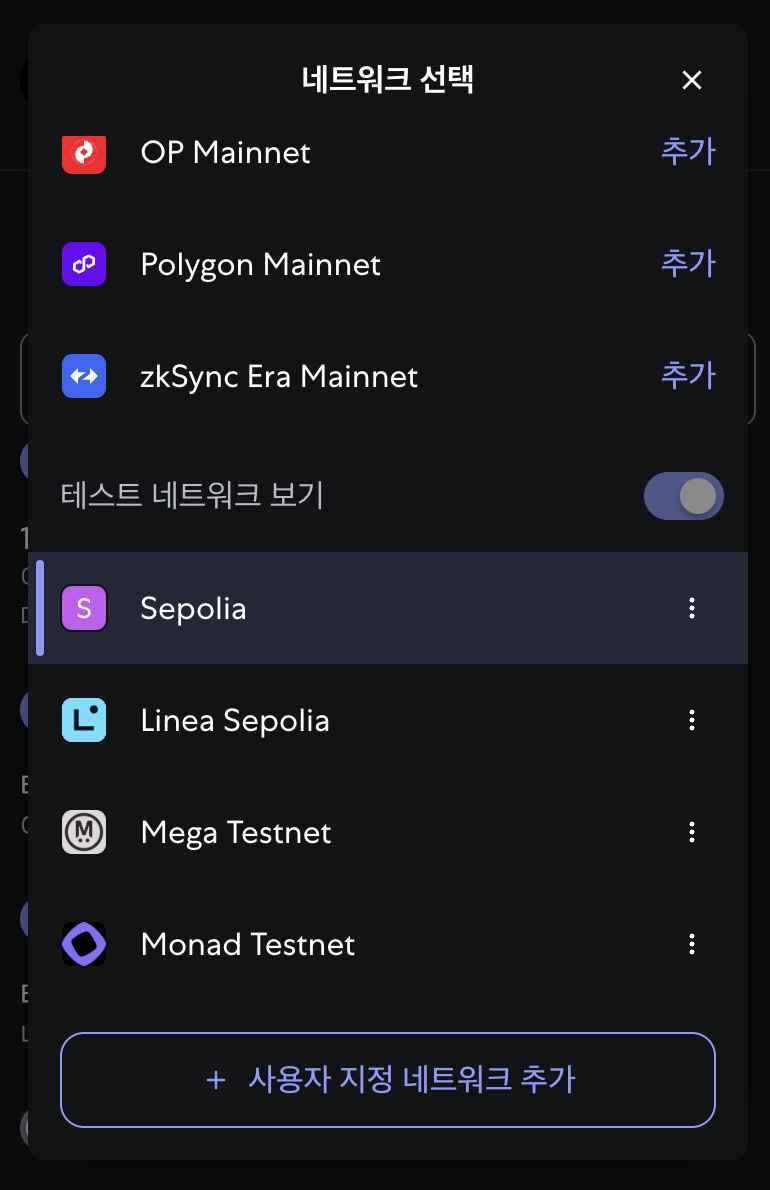
Task: Click the Monad Testnet diamond icon
Action: [x=84, y=944]
